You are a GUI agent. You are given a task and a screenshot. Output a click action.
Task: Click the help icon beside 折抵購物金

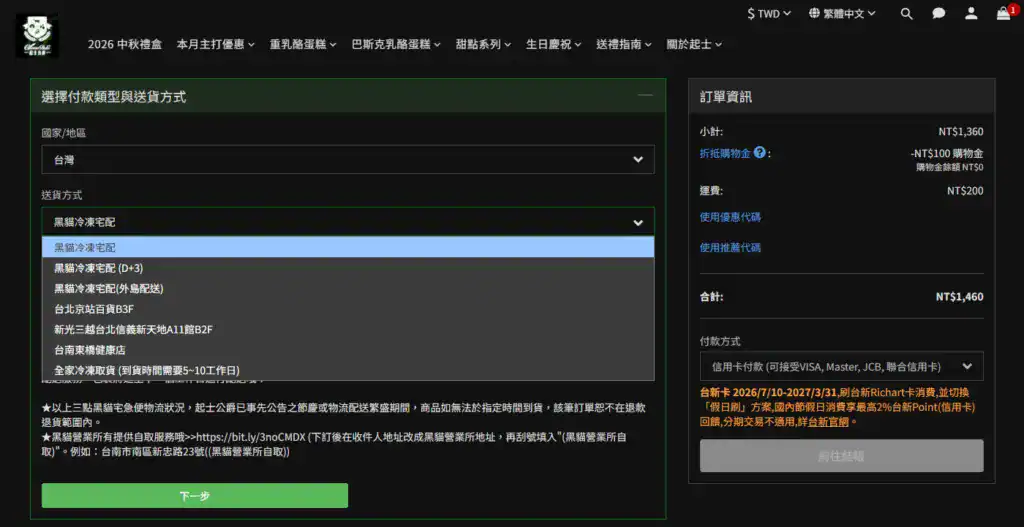coord(759,153)
